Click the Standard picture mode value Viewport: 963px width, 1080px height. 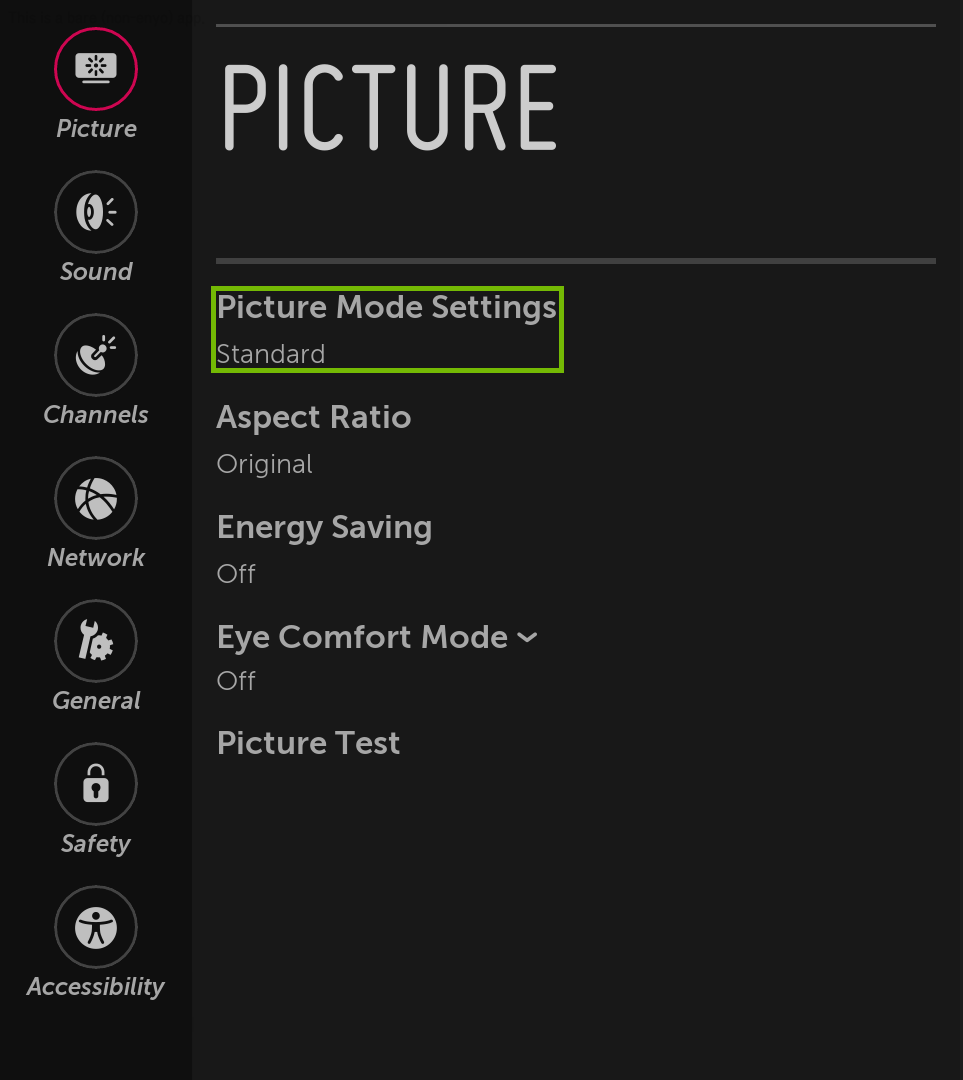pos(270,354)
